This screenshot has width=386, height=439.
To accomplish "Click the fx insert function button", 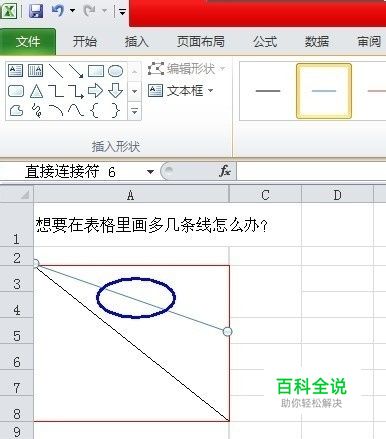I will point(225,171).
